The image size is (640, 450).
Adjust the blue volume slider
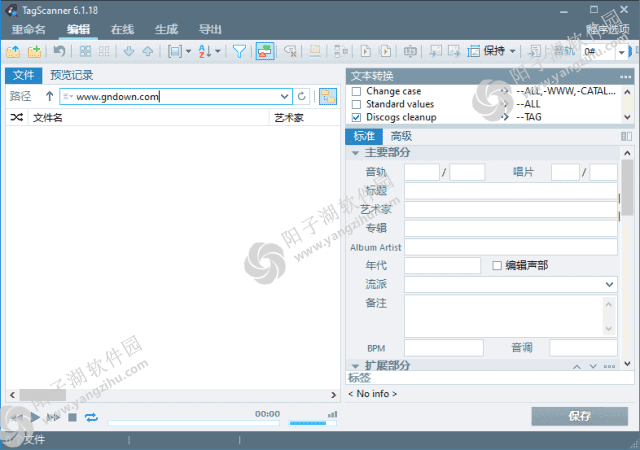313,423
